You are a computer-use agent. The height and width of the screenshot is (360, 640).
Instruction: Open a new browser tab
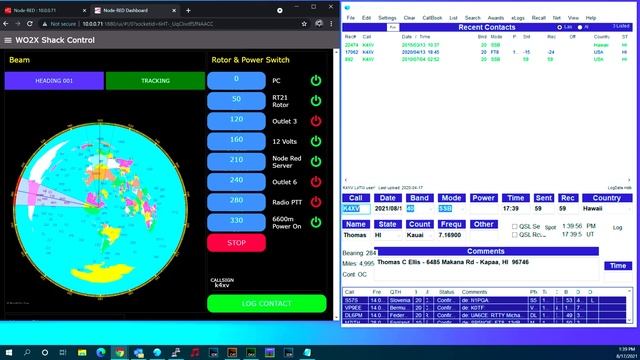188,10
